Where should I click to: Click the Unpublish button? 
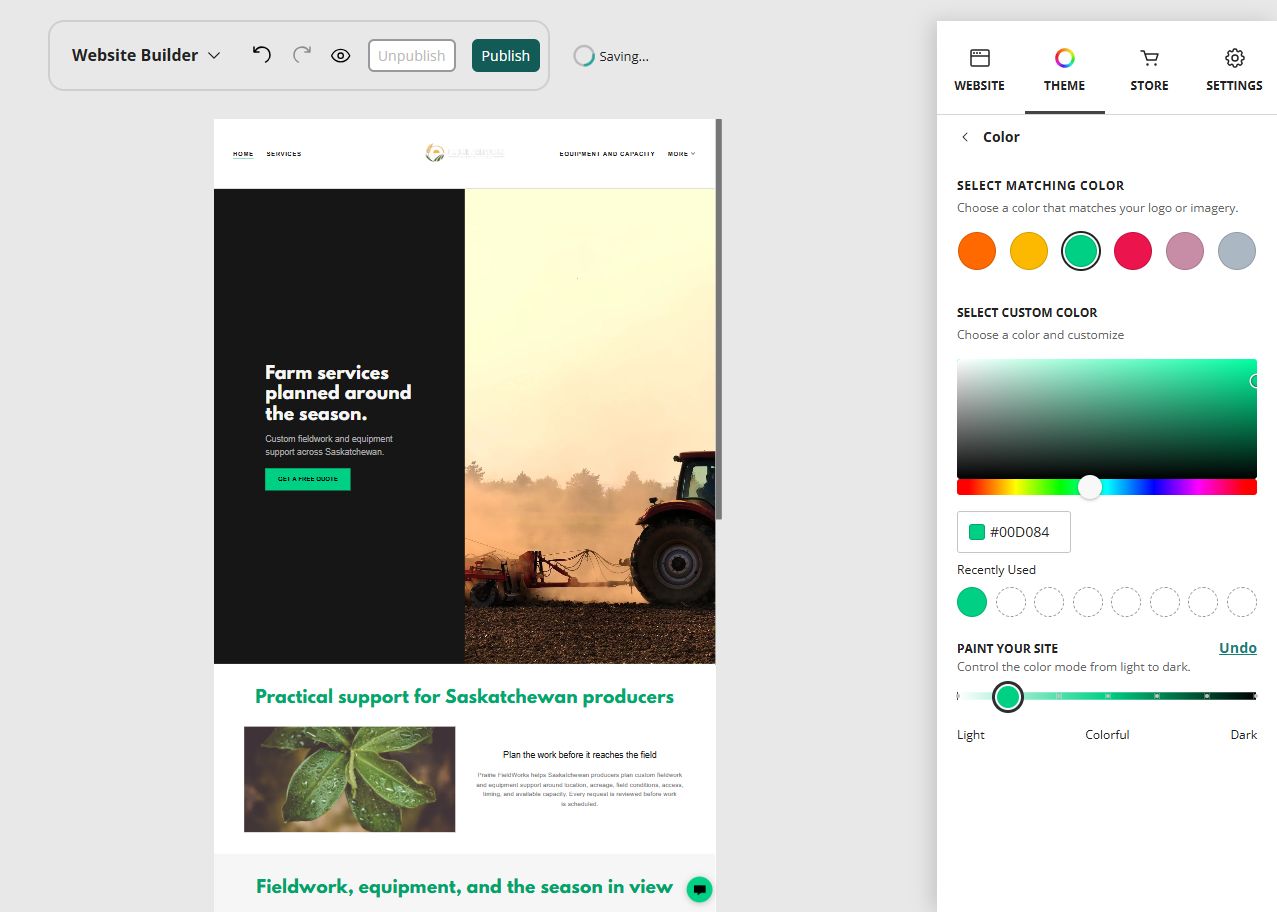click(412, 56)
